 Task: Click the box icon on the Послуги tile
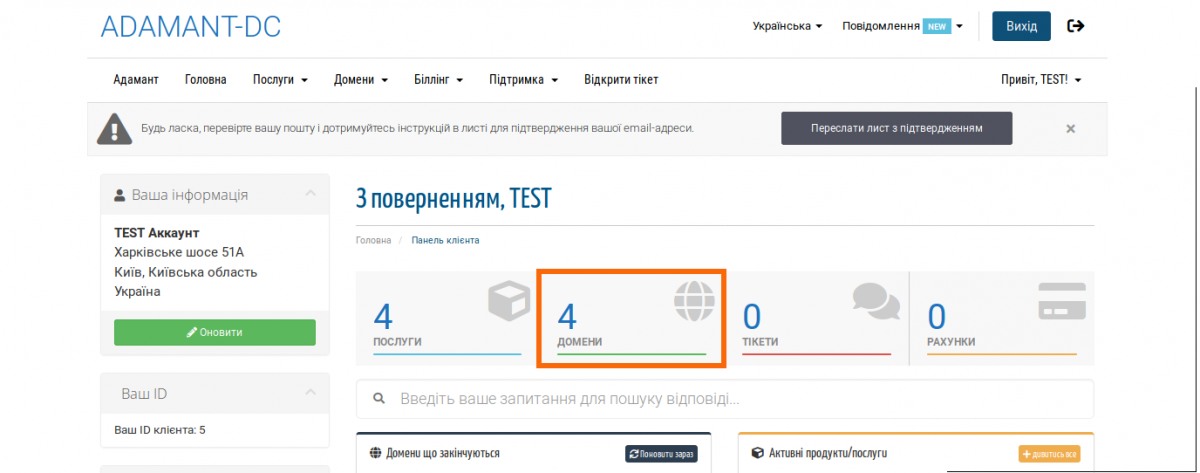pyautogui.click(x=508, y=301)
